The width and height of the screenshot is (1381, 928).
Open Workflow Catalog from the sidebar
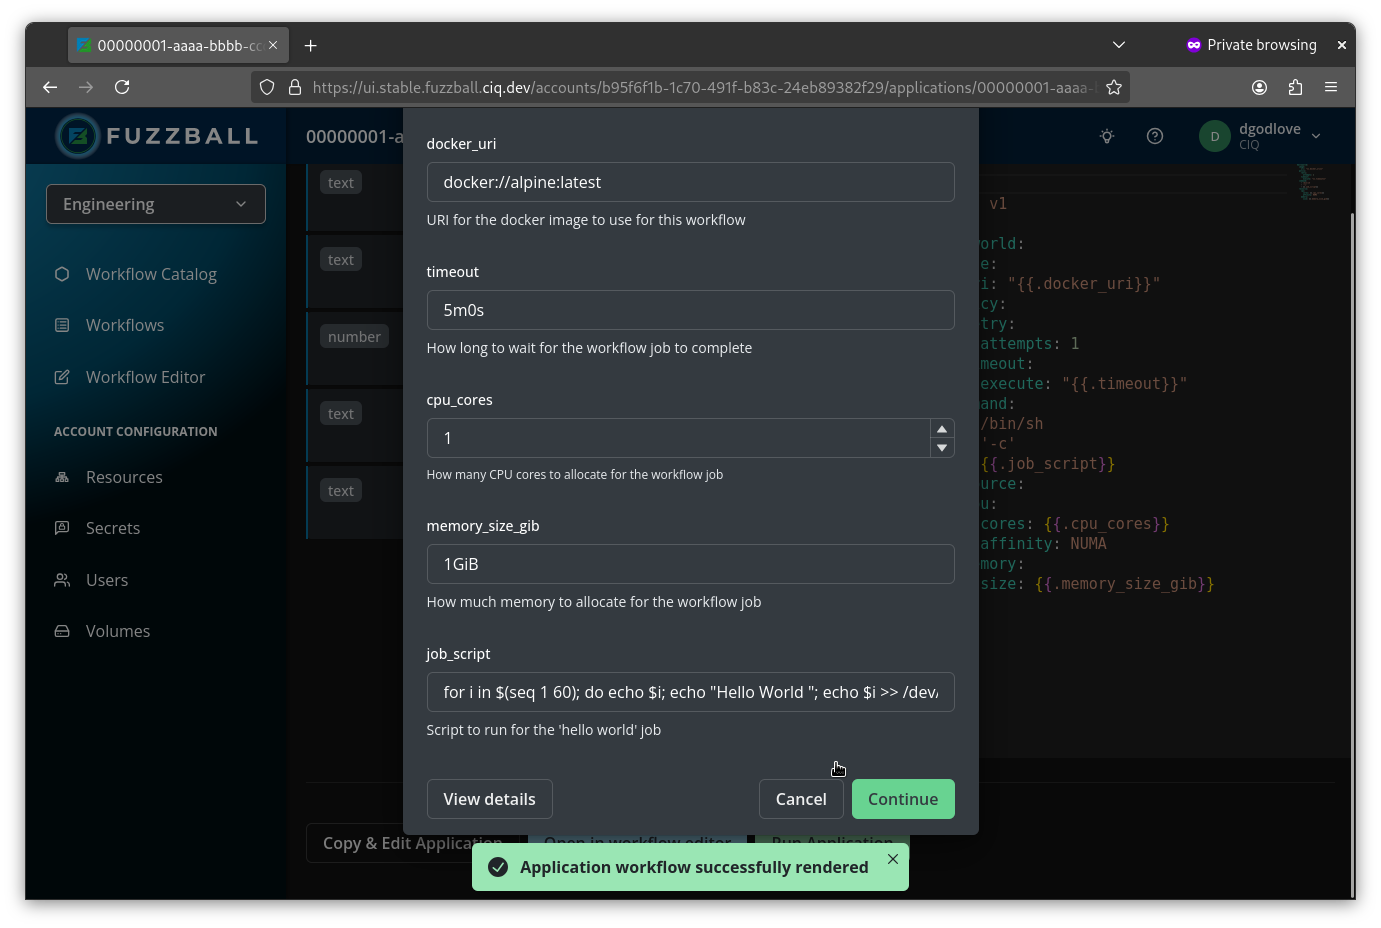pos(149,273)
